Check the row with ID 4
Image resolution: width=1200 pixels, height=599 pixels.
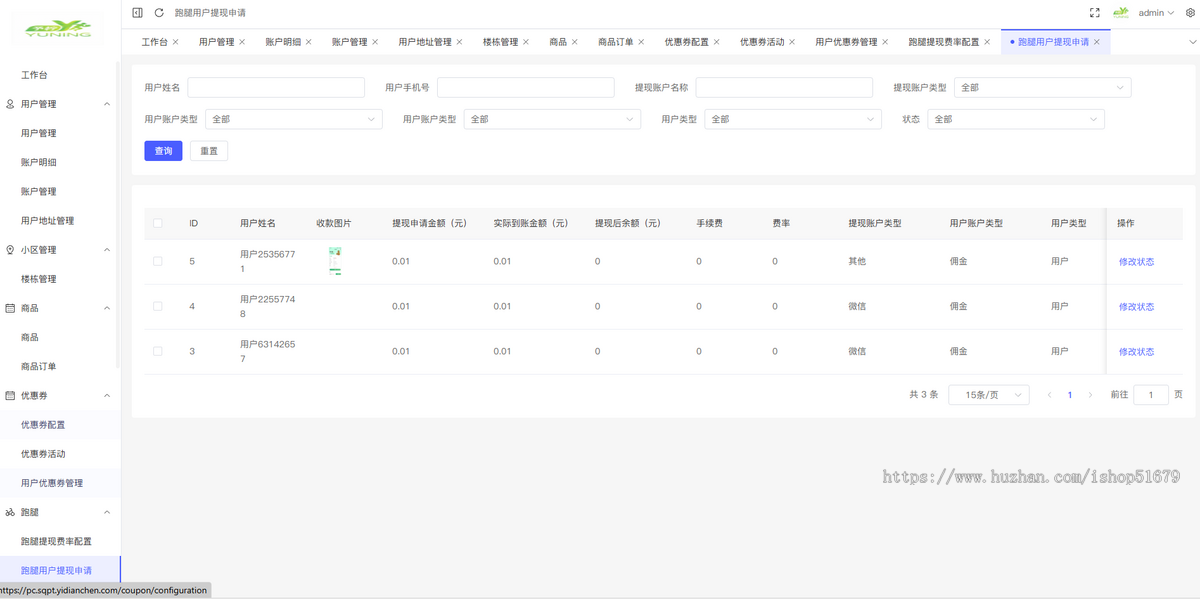pyautogui.click(x=158, y=306)
